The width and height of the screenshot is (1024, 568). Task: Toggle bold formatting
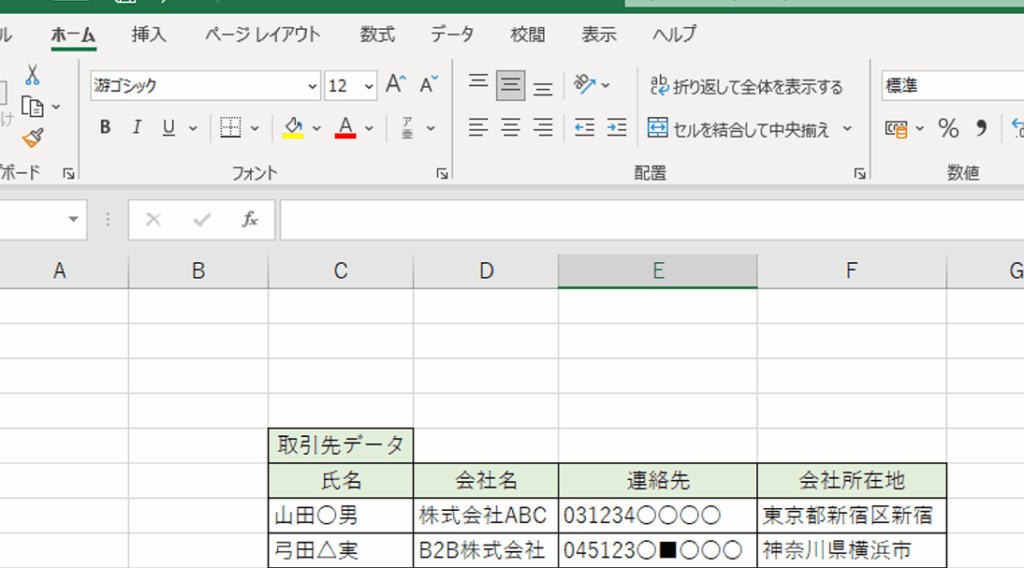pos(105,128)
